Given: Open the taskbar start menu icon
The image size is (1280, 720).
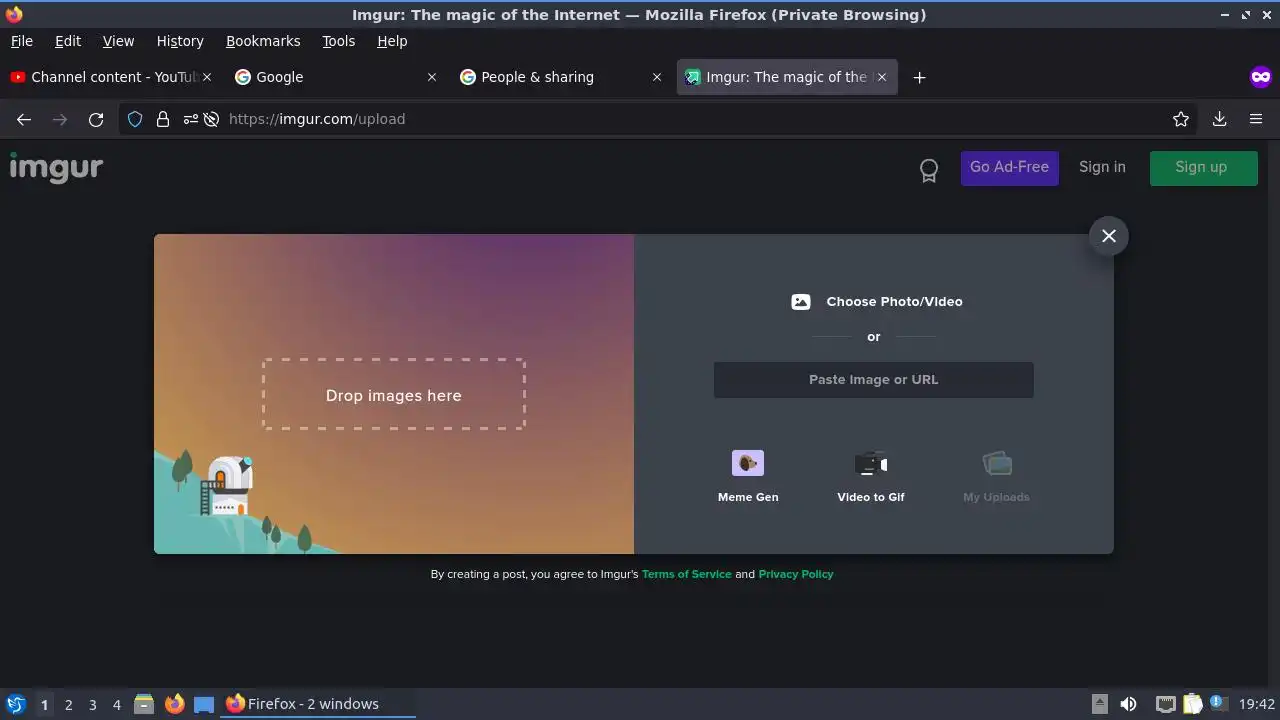Looking at the screenshot, I should pyautogui.click(x=16, y=704).
